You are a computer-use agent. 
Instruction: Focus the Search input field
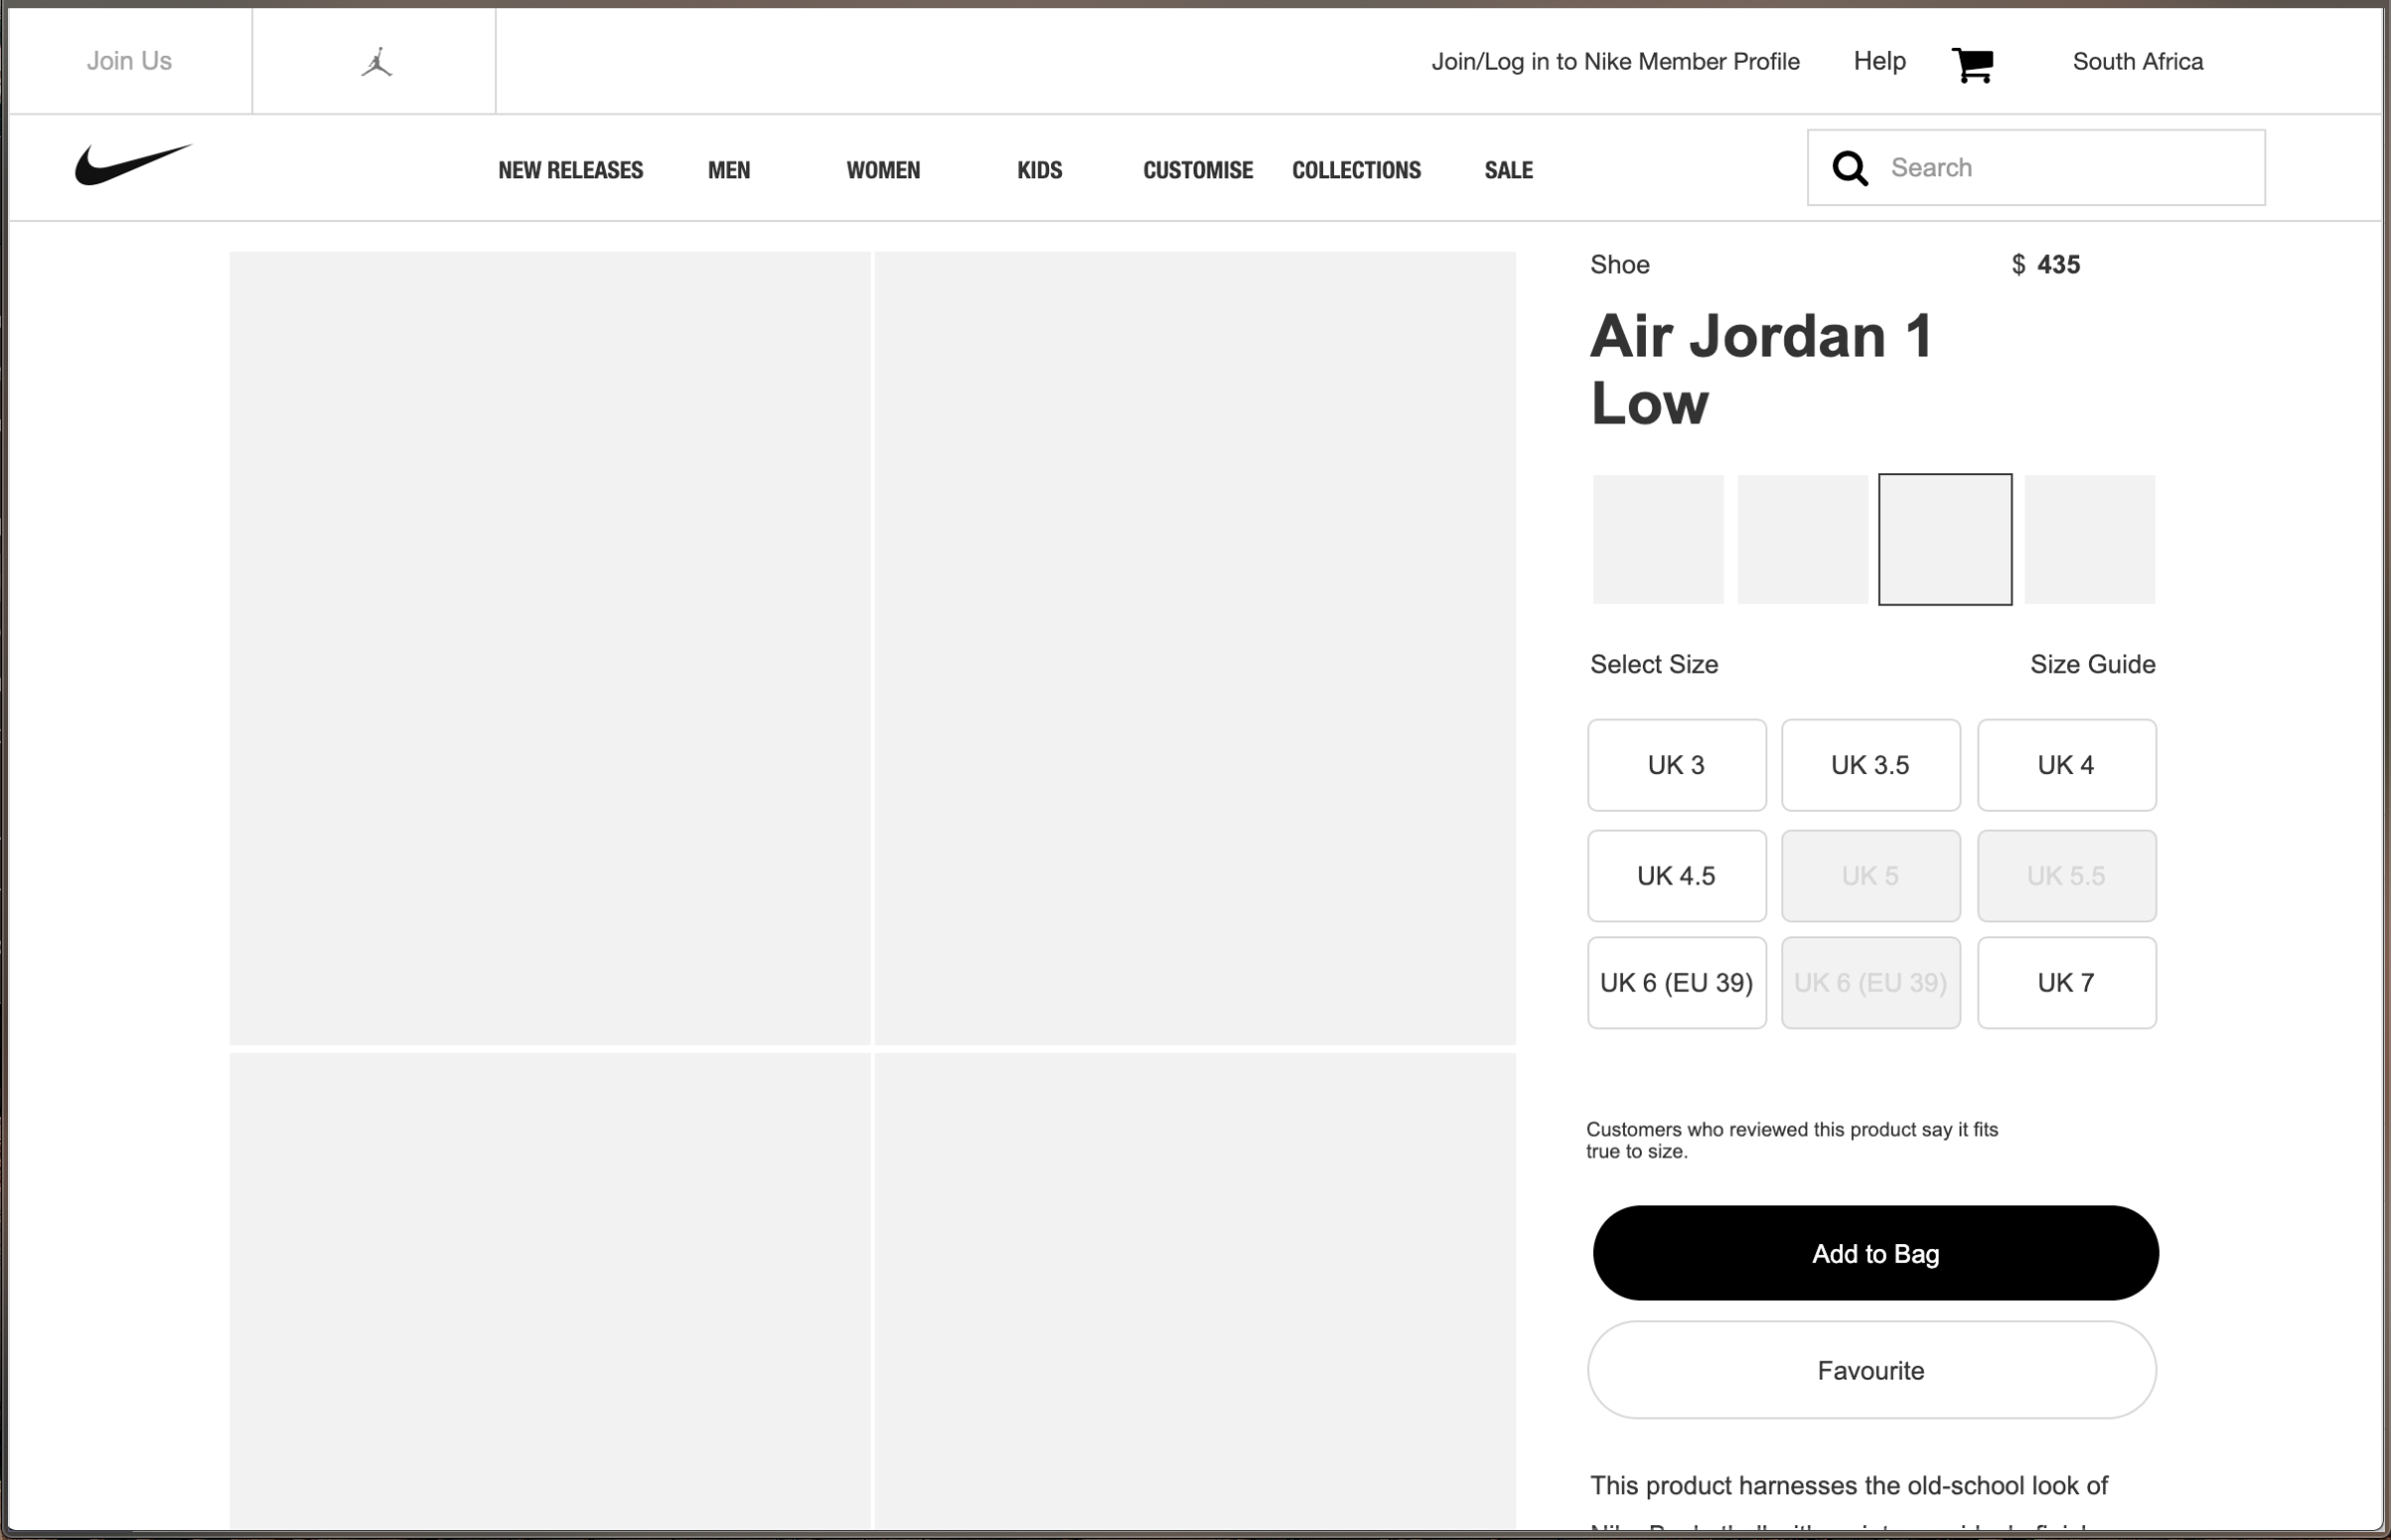coord(2036,167)
